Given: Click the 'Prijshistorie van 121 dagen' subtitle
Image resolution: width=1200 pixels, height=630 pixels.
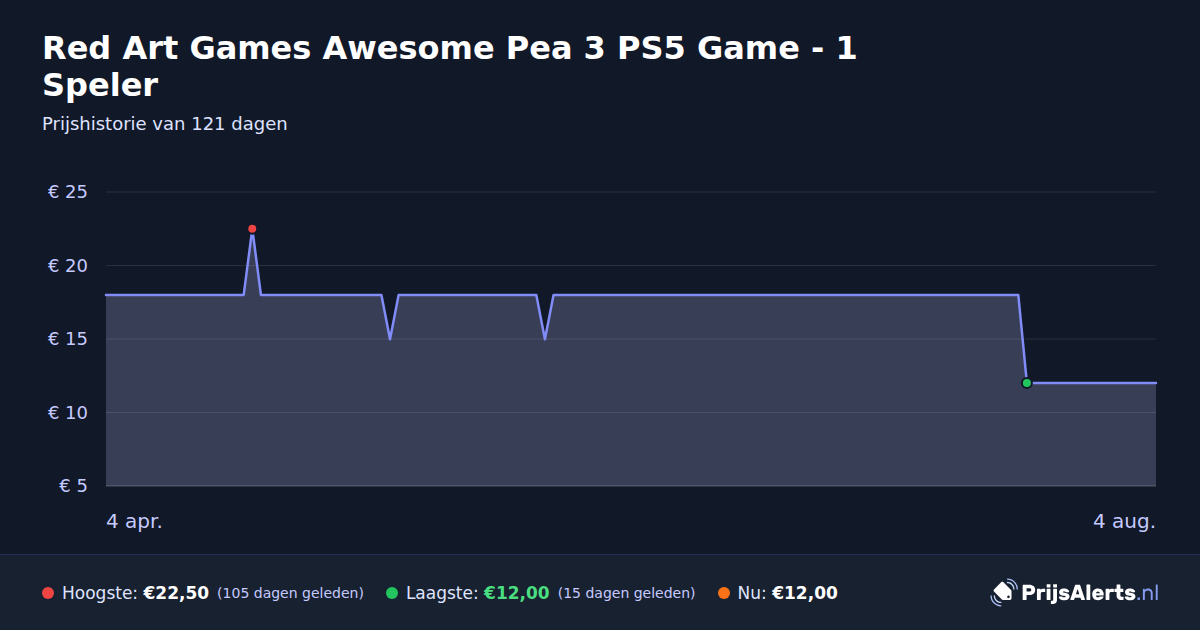Looking at the screenshot, I should (x=165, y=124).
